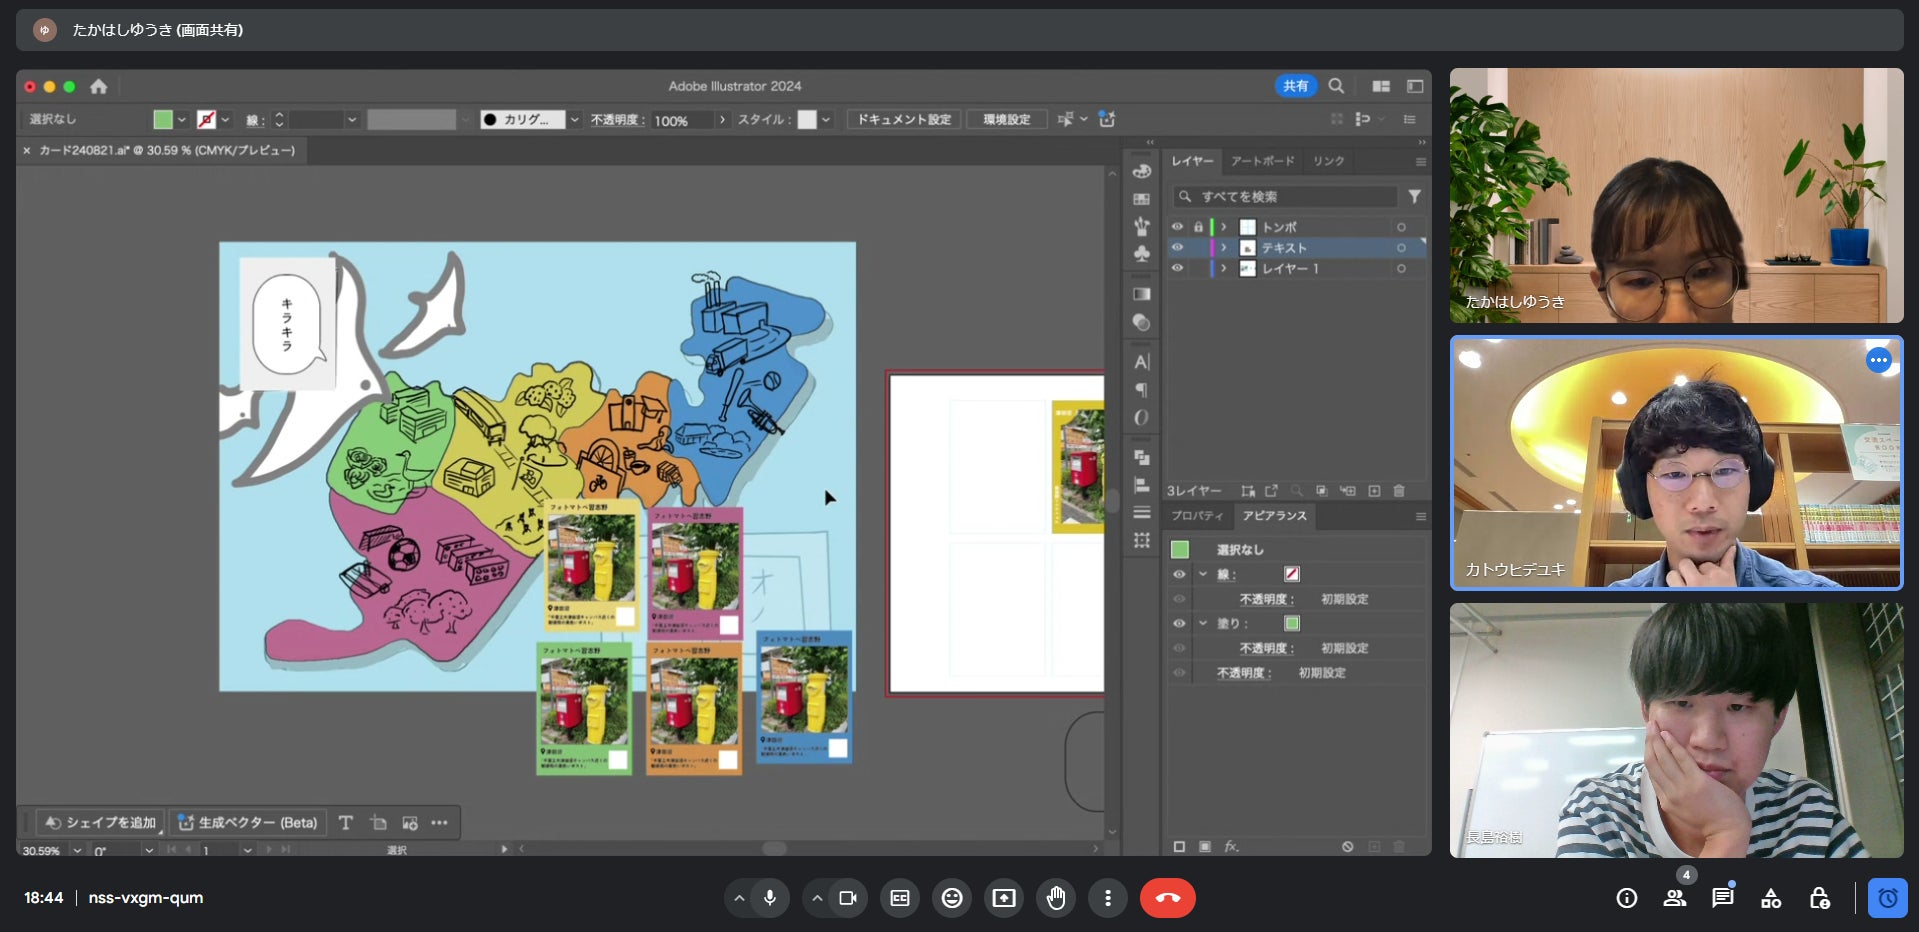
Task: Expand the テキスト layer contents
Action: 1223,248
